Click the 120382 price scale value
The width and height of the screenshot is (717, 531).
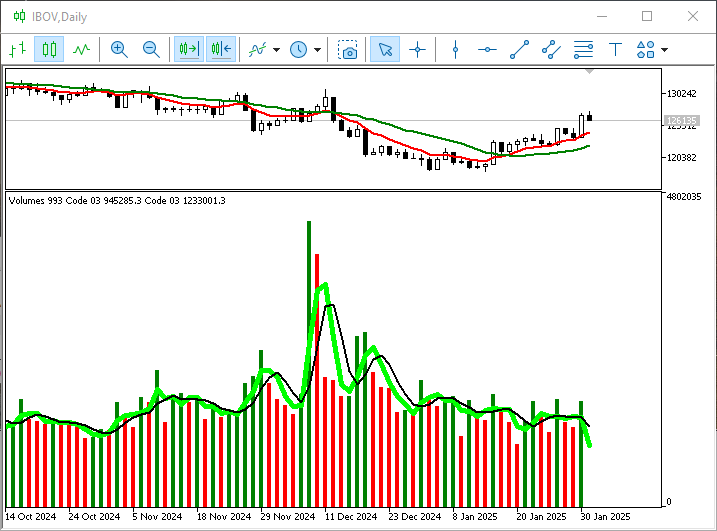pyautogui.click(x=682, y=157)
